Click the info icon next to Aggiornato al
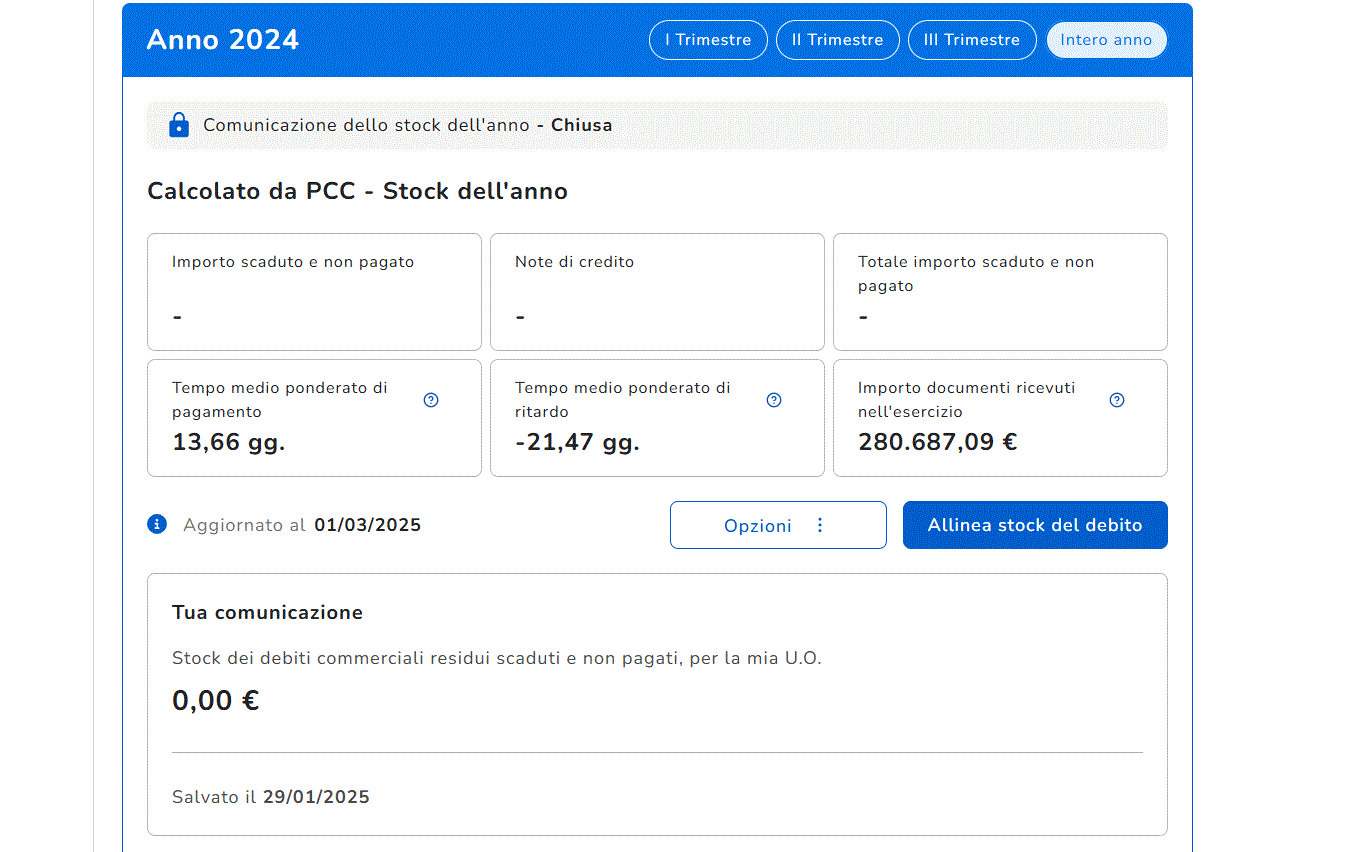This screenshot has width=1357, height=852. [157, 524]
